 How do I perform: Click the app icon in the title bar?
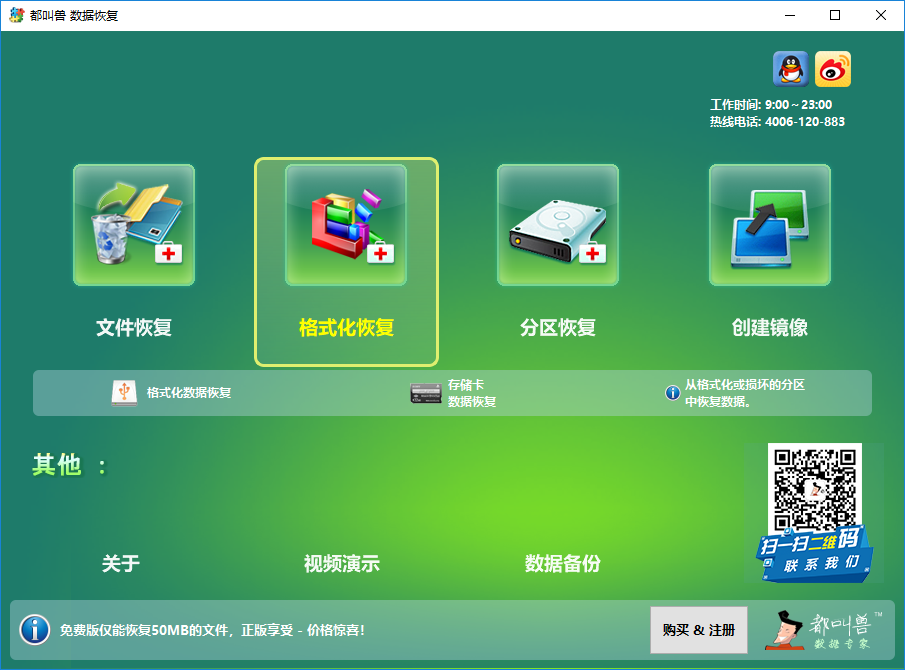point(16,15)
